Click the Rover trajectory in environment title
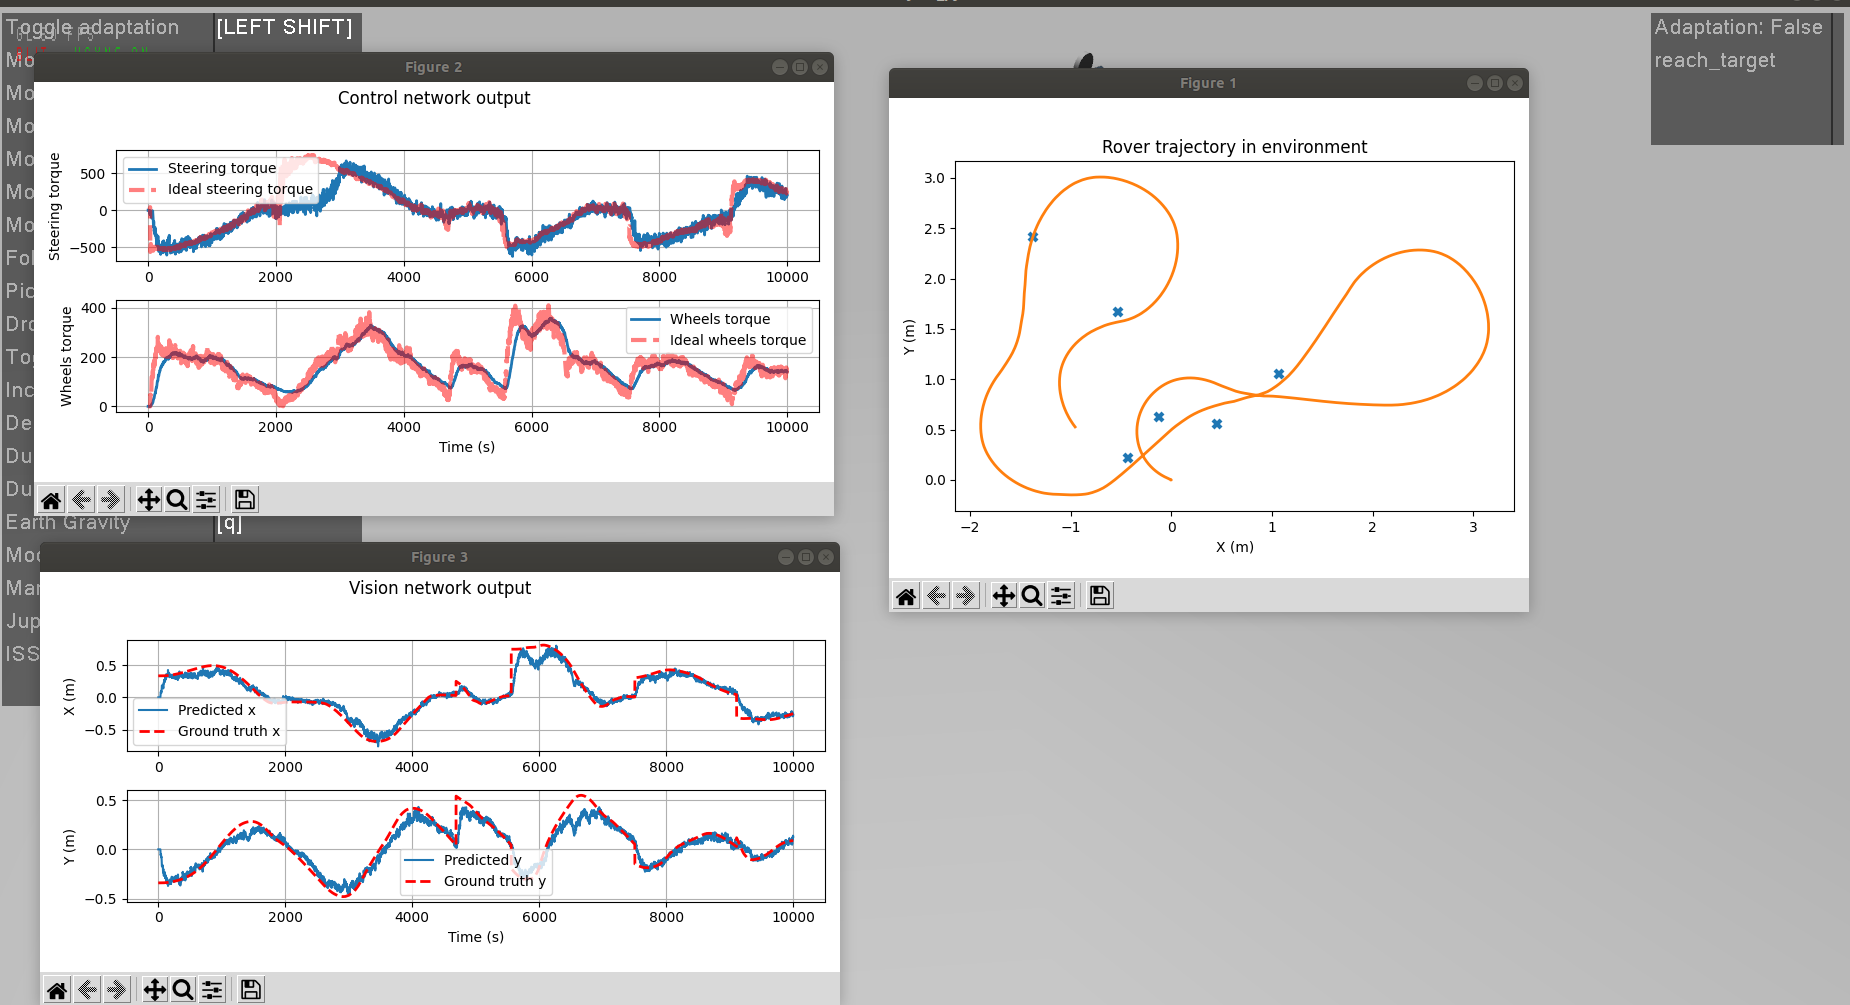Viewport: 1850px width, 1005px height. (1234, 147)
